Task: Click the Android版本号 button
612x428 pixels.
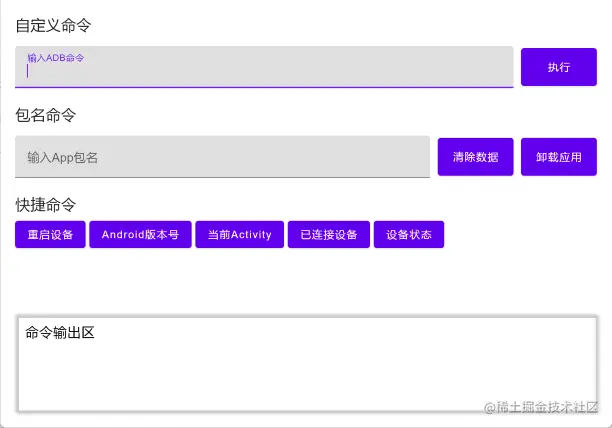Action: (141, 234)
